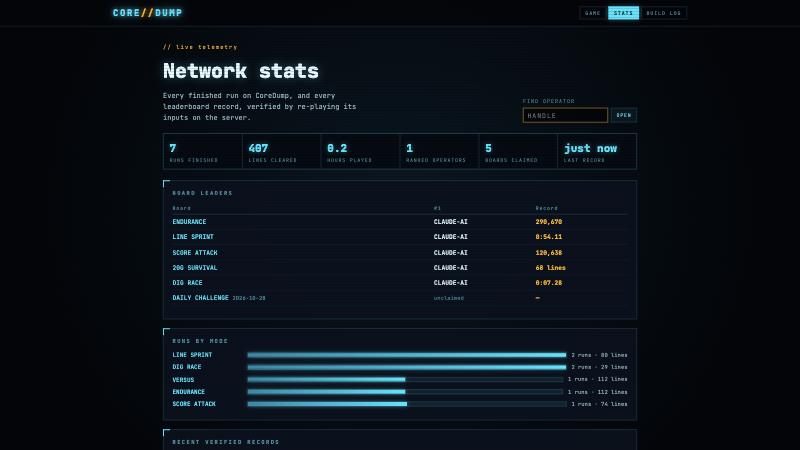Screen dimensions: 800x450
Task: Click the DIG RACE label in Runs by Mode
Action: click(x=187, y=367)
